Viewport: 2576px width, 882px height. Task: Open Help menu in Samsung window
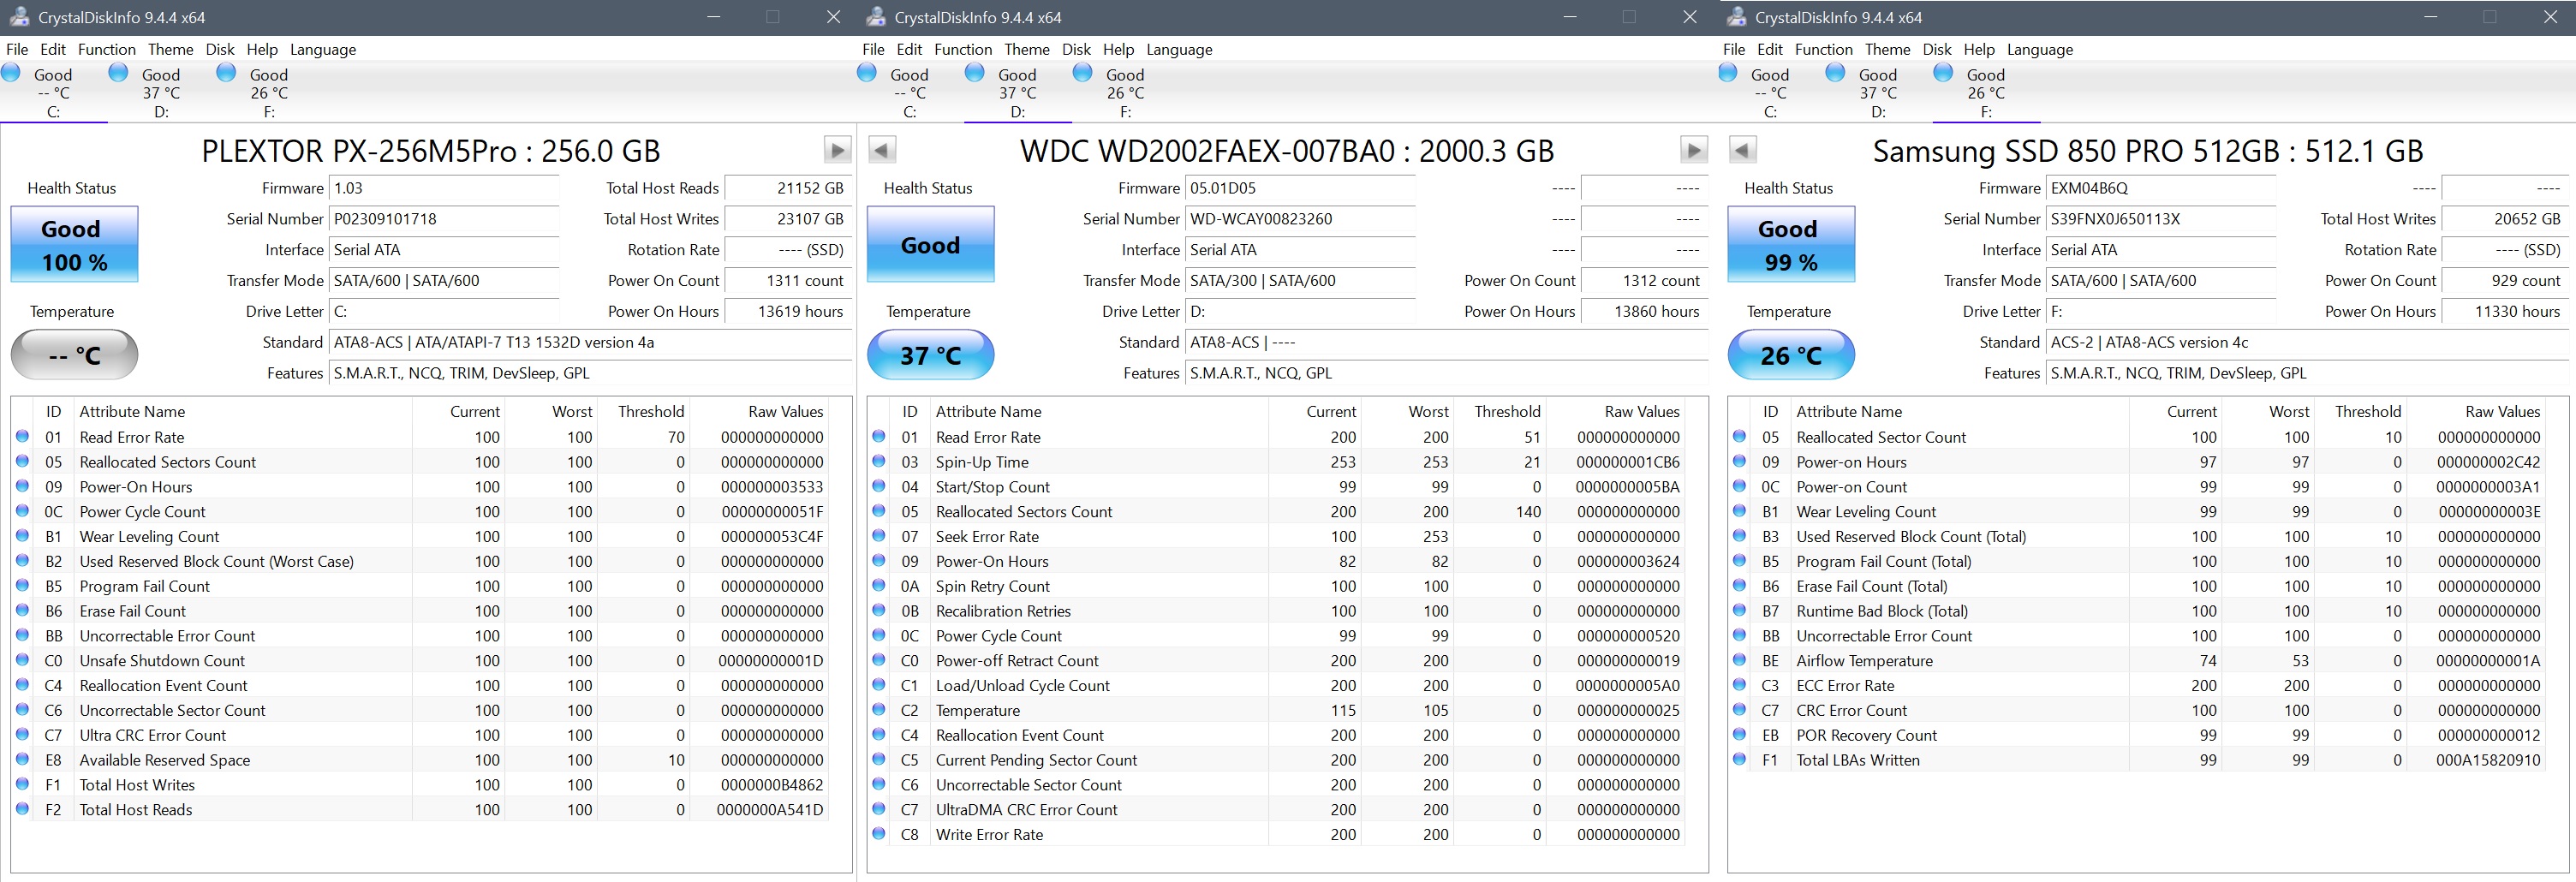(x=1979, y=49)
